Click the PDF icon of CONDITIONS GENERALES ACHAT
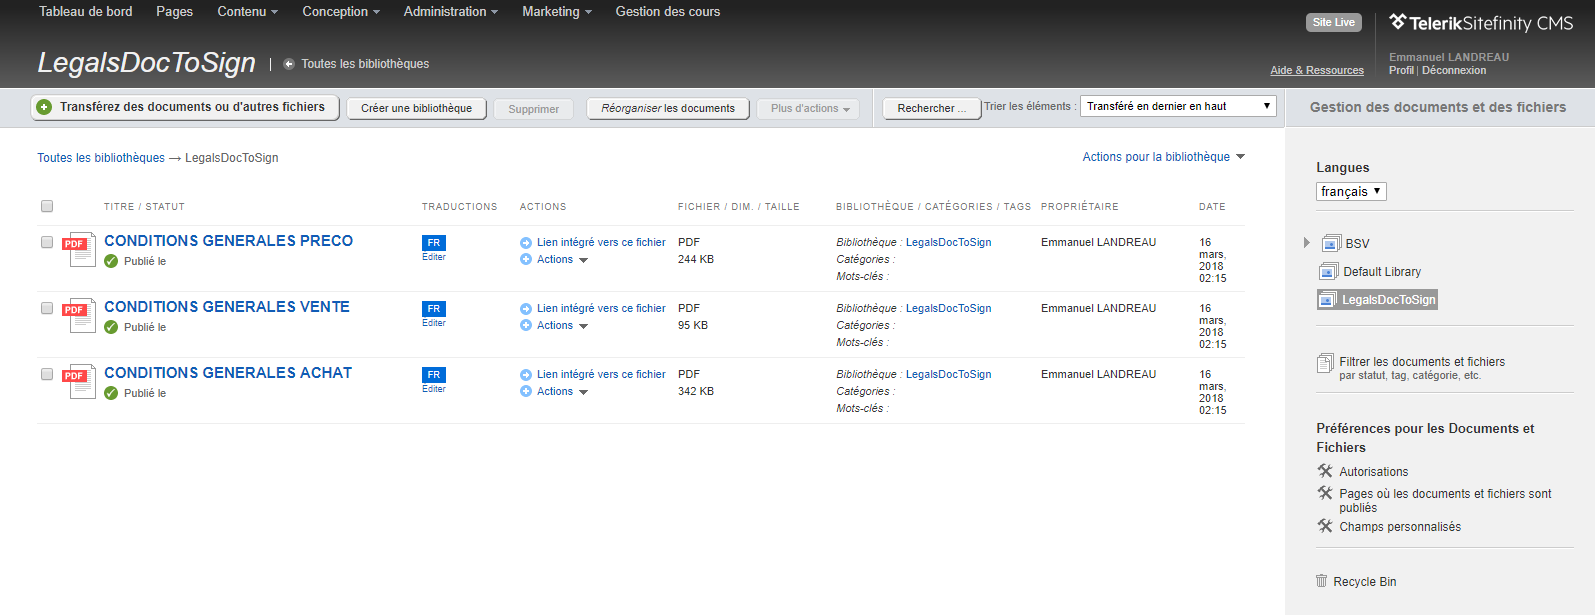The image size is (1595, 615). pos(78,381)
